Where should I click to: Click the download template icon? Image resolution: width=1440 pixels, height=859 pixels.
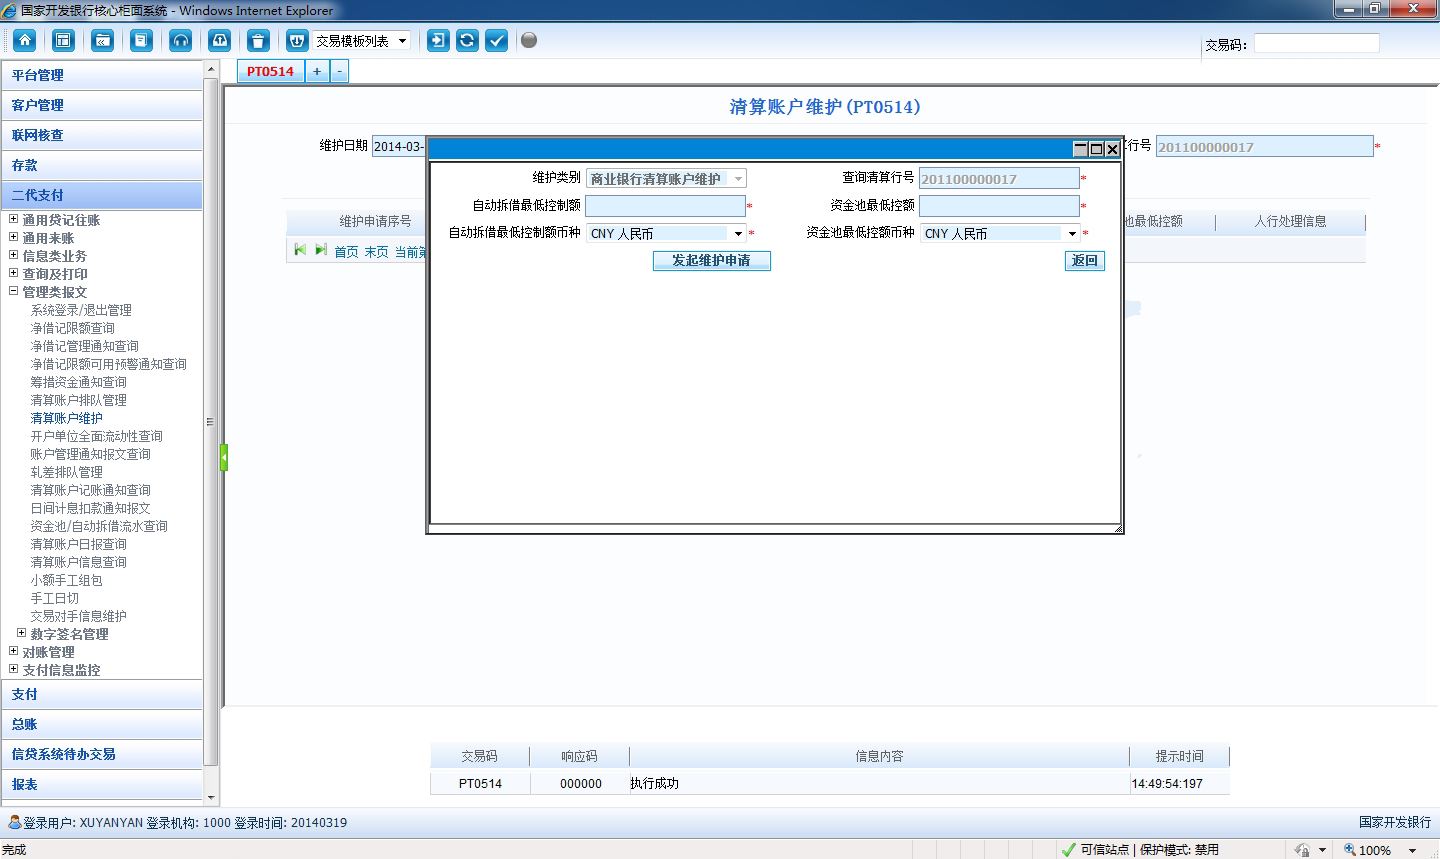297,40
